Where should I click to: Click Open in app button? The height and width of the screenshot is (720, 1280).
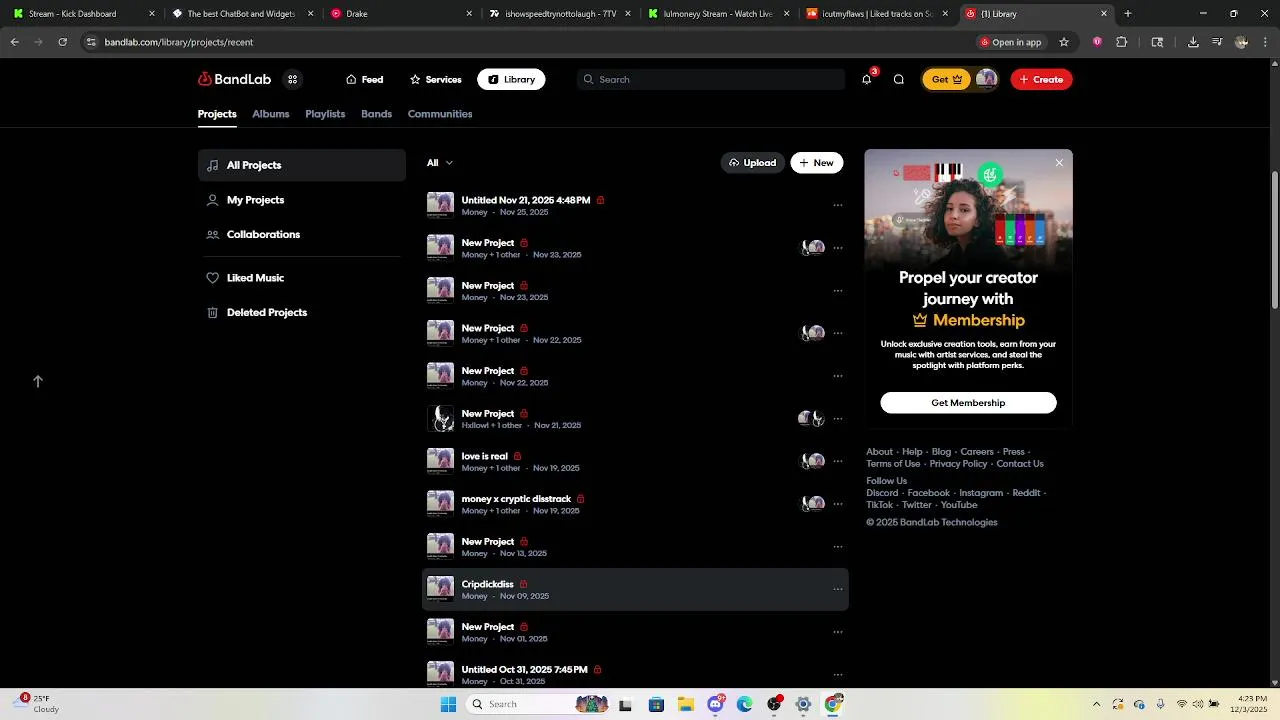pos(1011,42)
